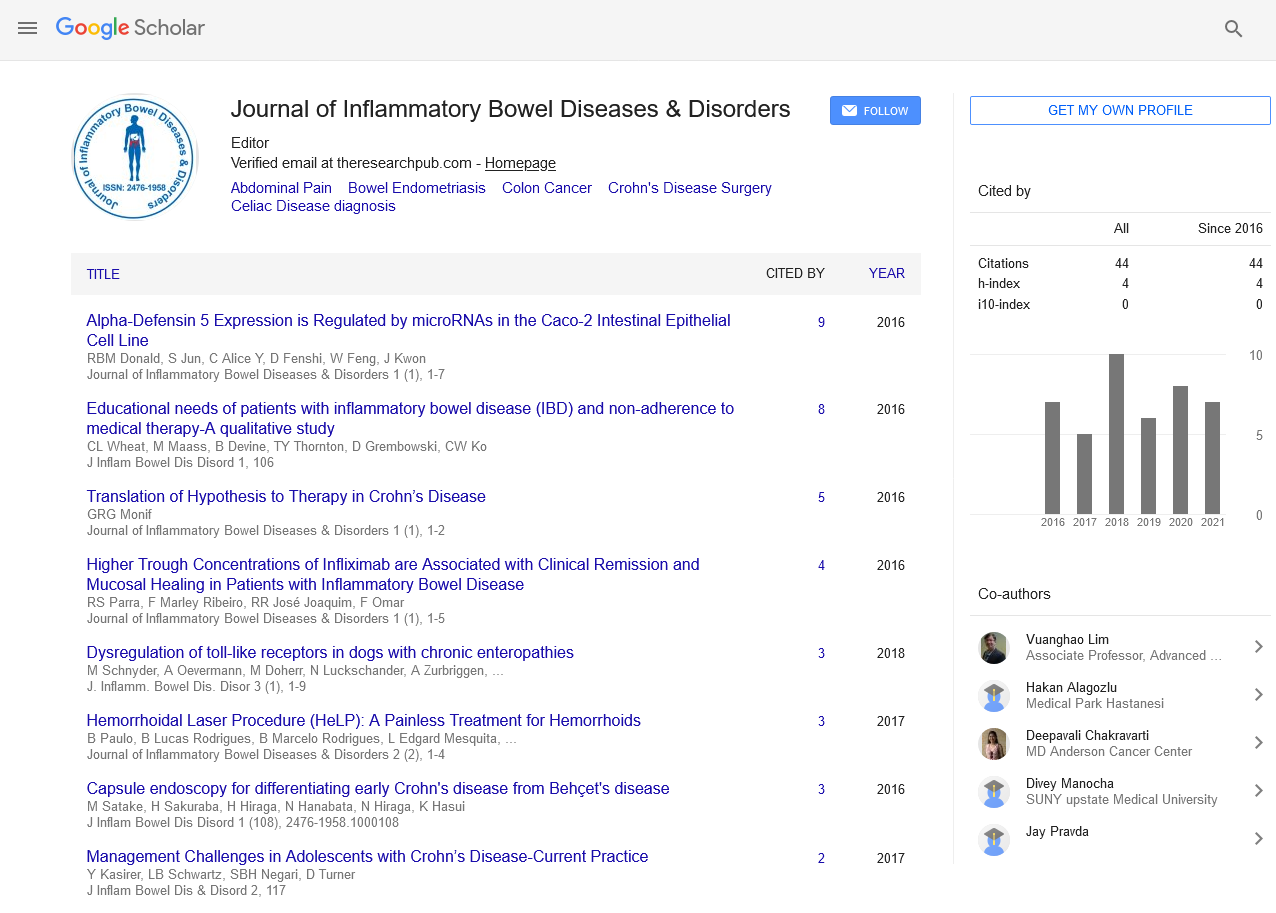Open Divey Manocha's chevron arrow
1276x913 pixels.
(x=1258, y=791)
